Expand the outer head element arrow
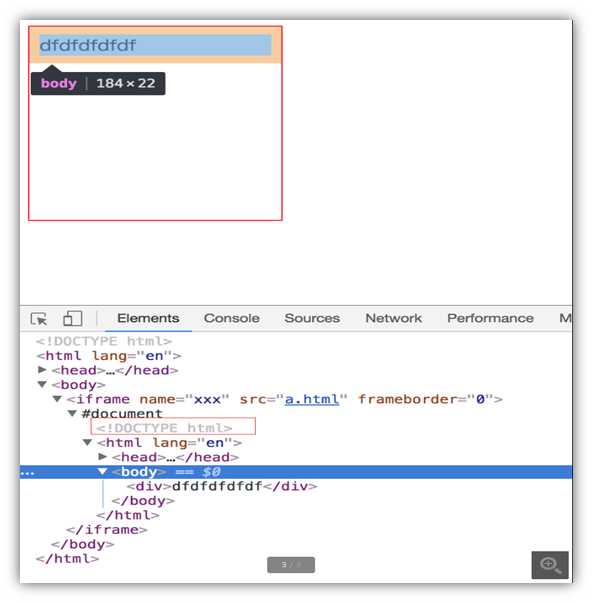 click(42, 370)
